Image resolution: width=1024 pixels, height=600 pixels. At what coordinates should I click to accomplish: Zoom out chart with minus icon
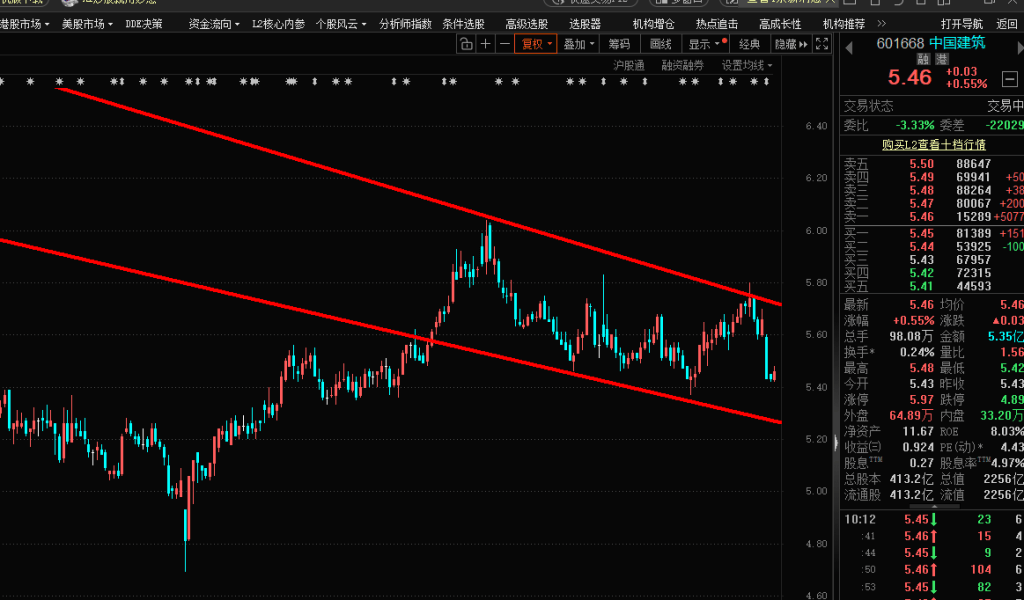[x=504, y=44]
